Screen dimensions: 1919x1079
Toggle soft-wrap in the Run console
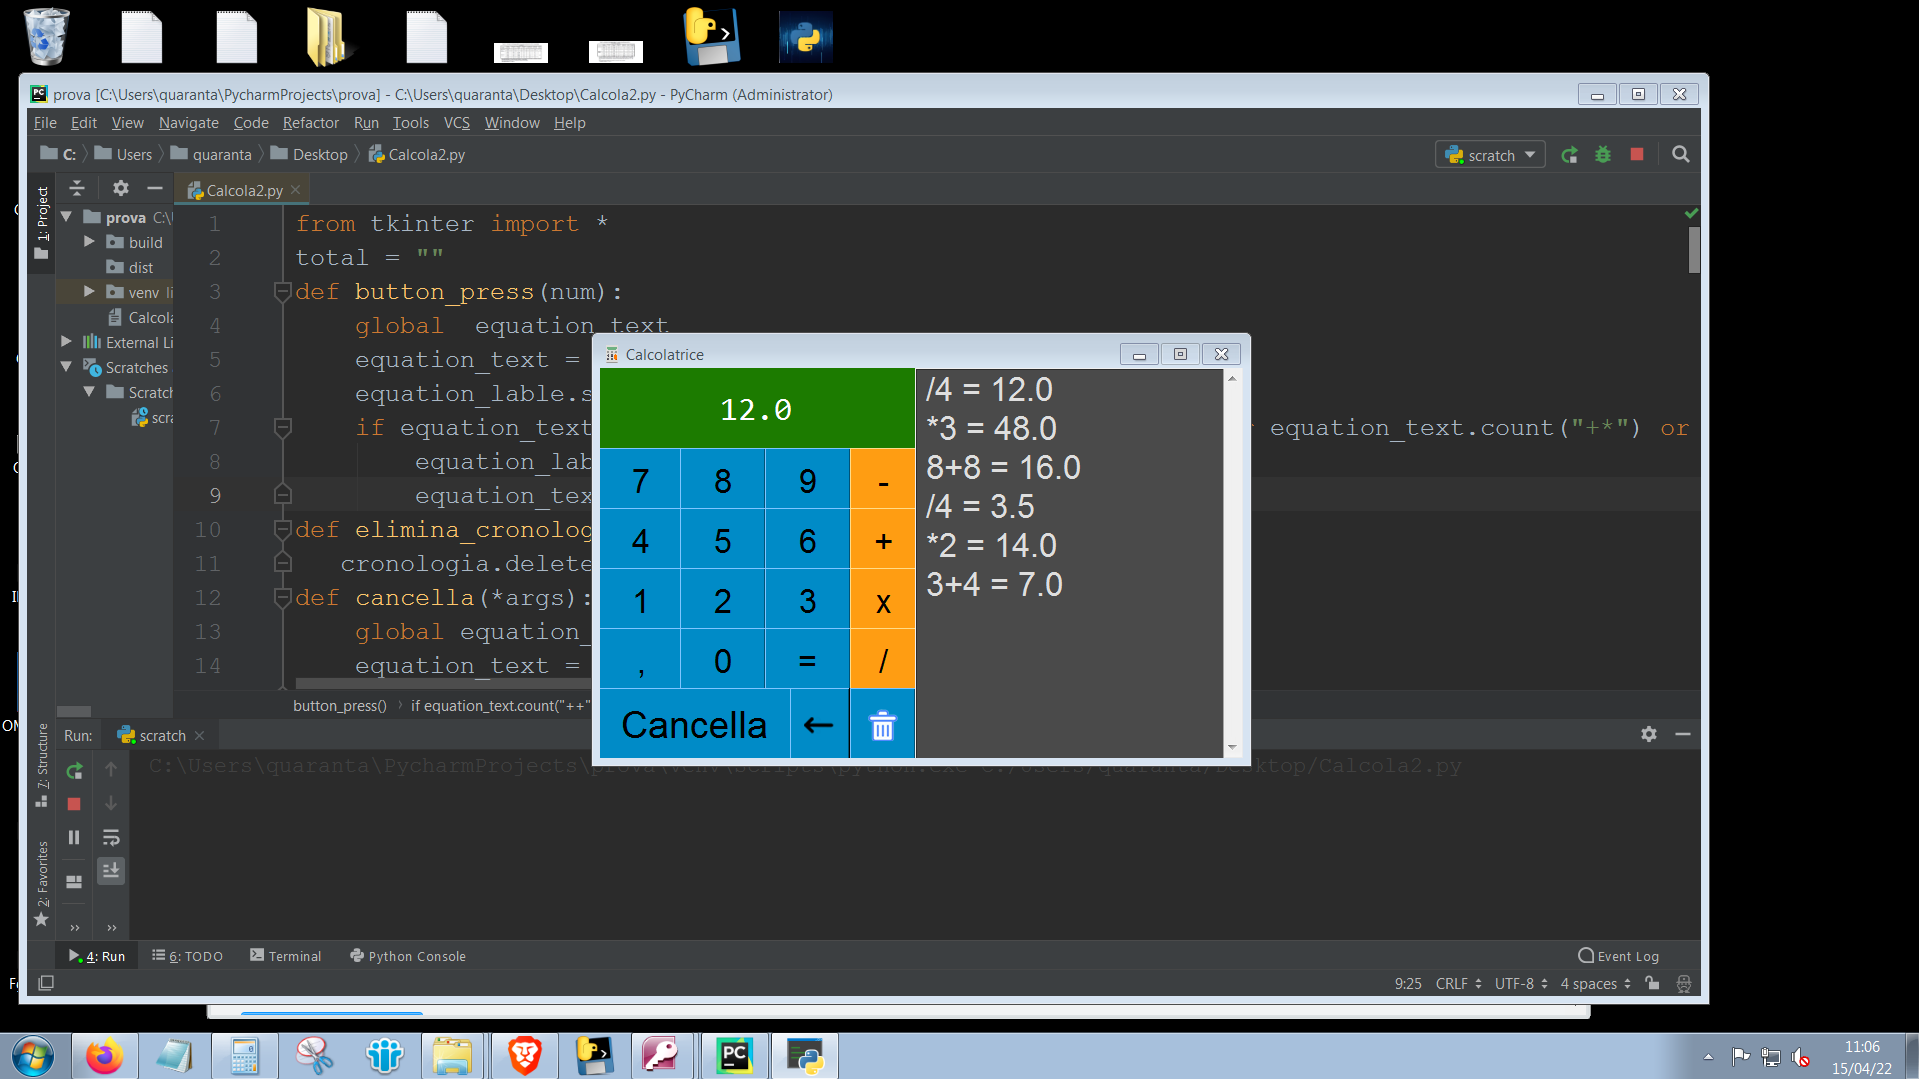[111, 838]
